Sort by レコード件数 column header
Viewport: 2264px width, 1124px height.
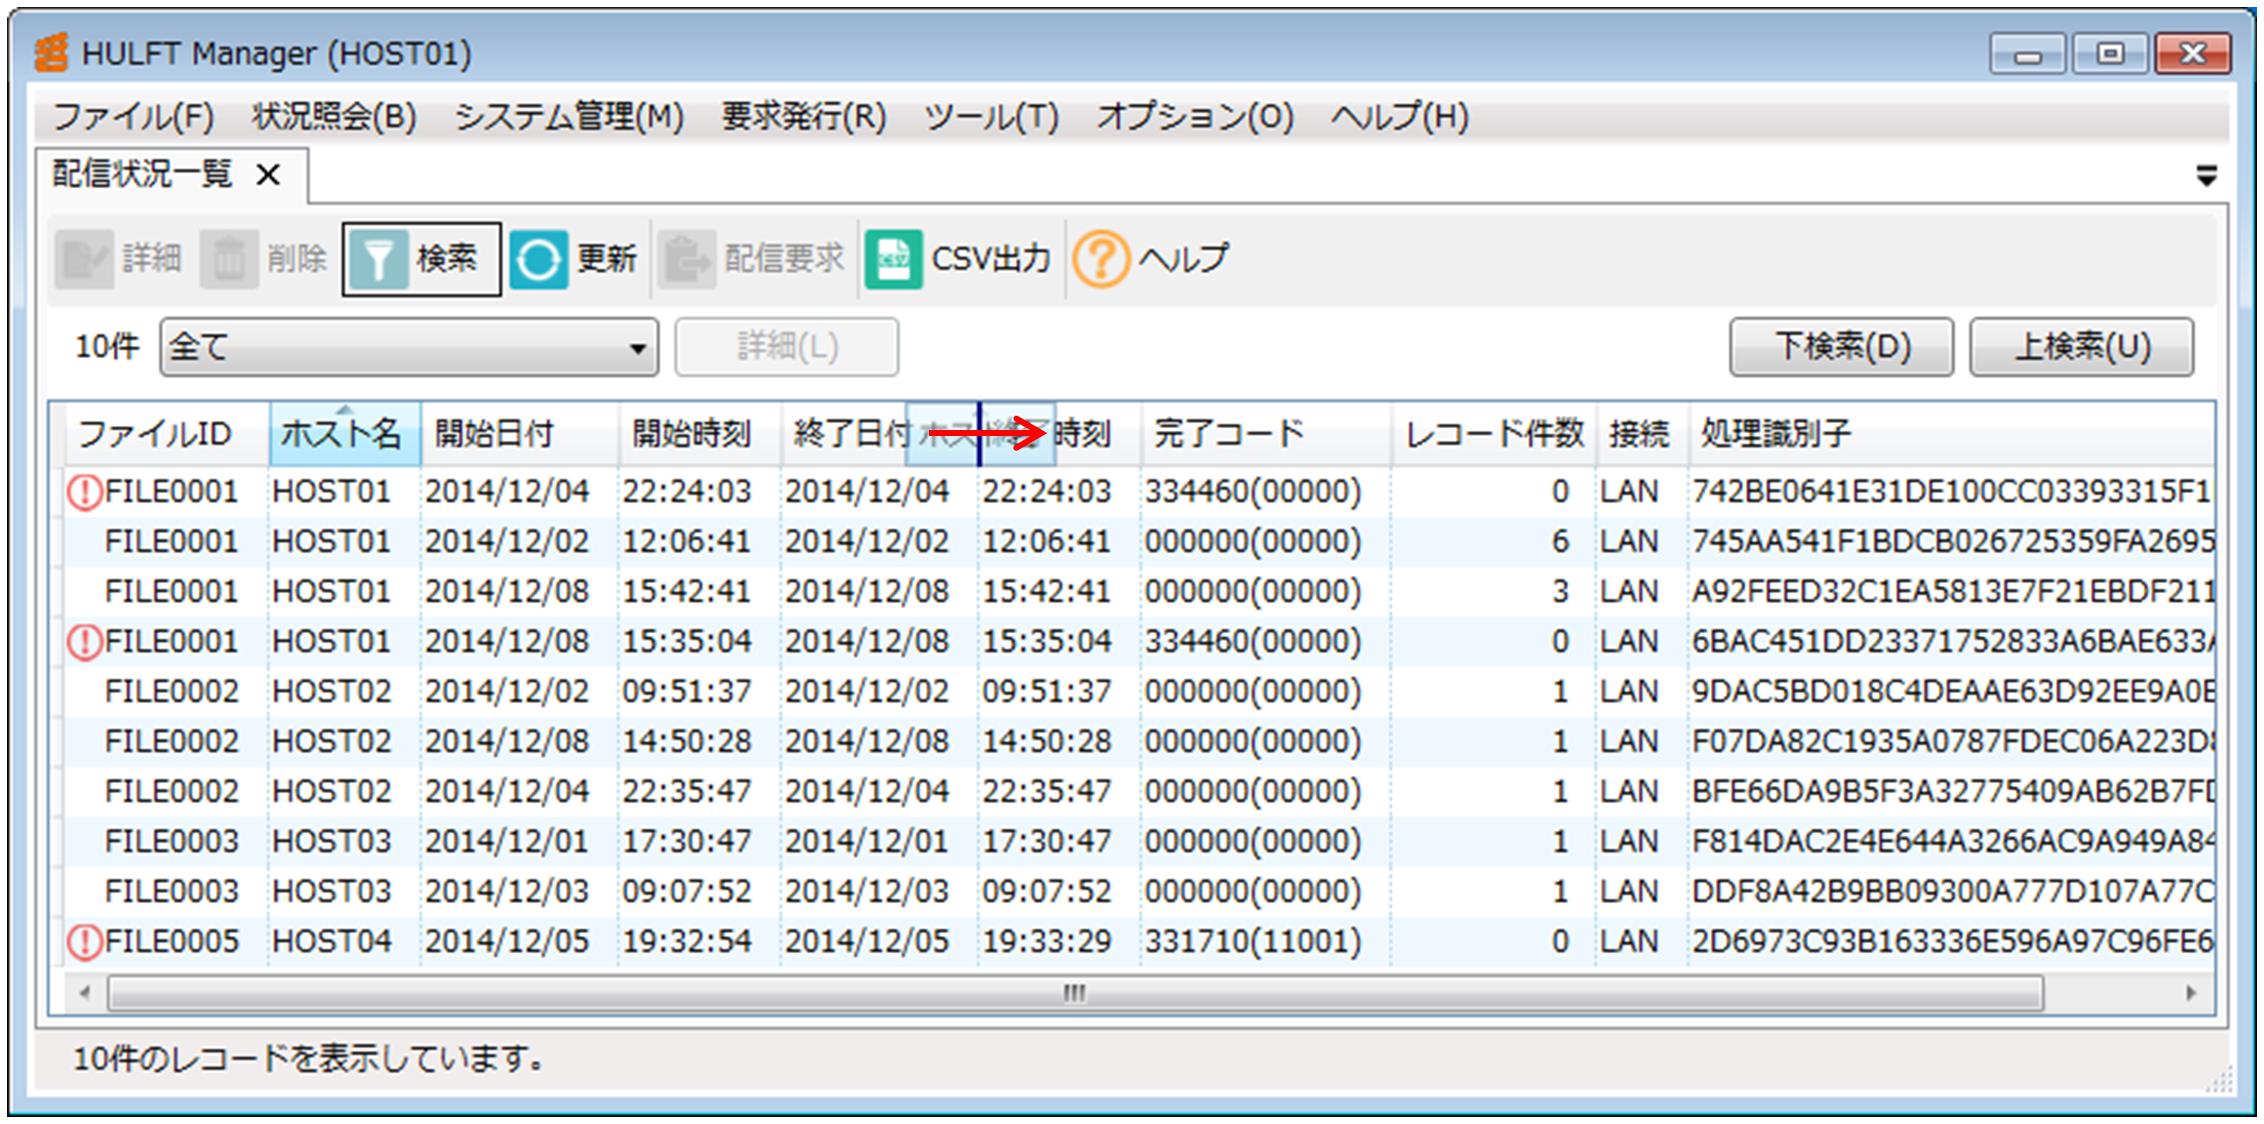[1493, 434]
